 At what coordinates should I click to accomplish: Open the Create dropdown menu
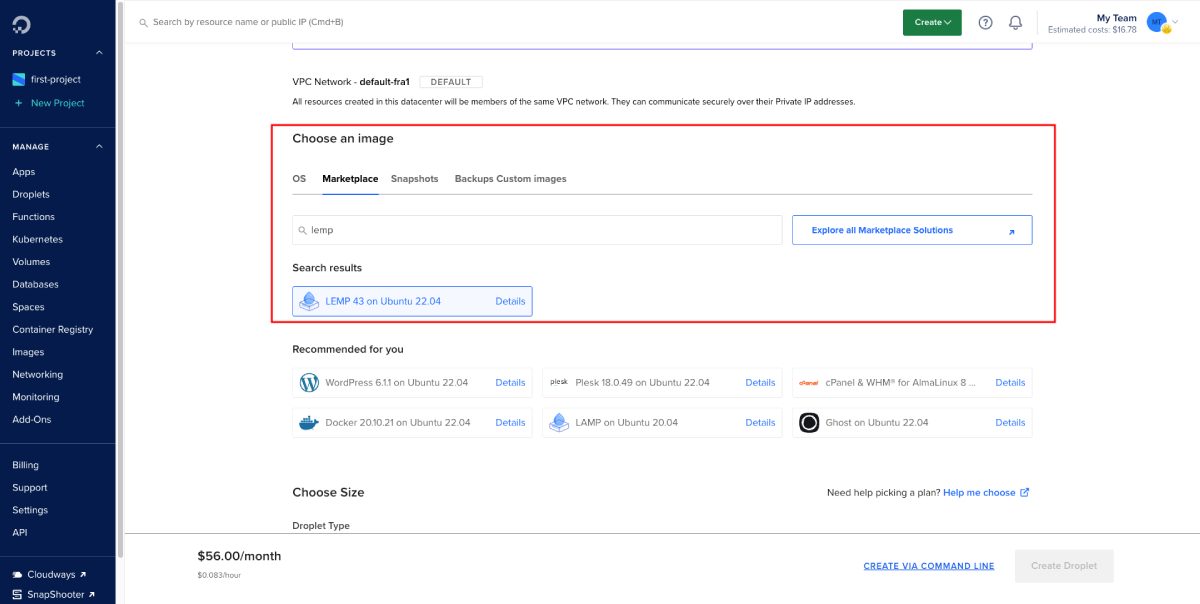[x=932, y=22]
